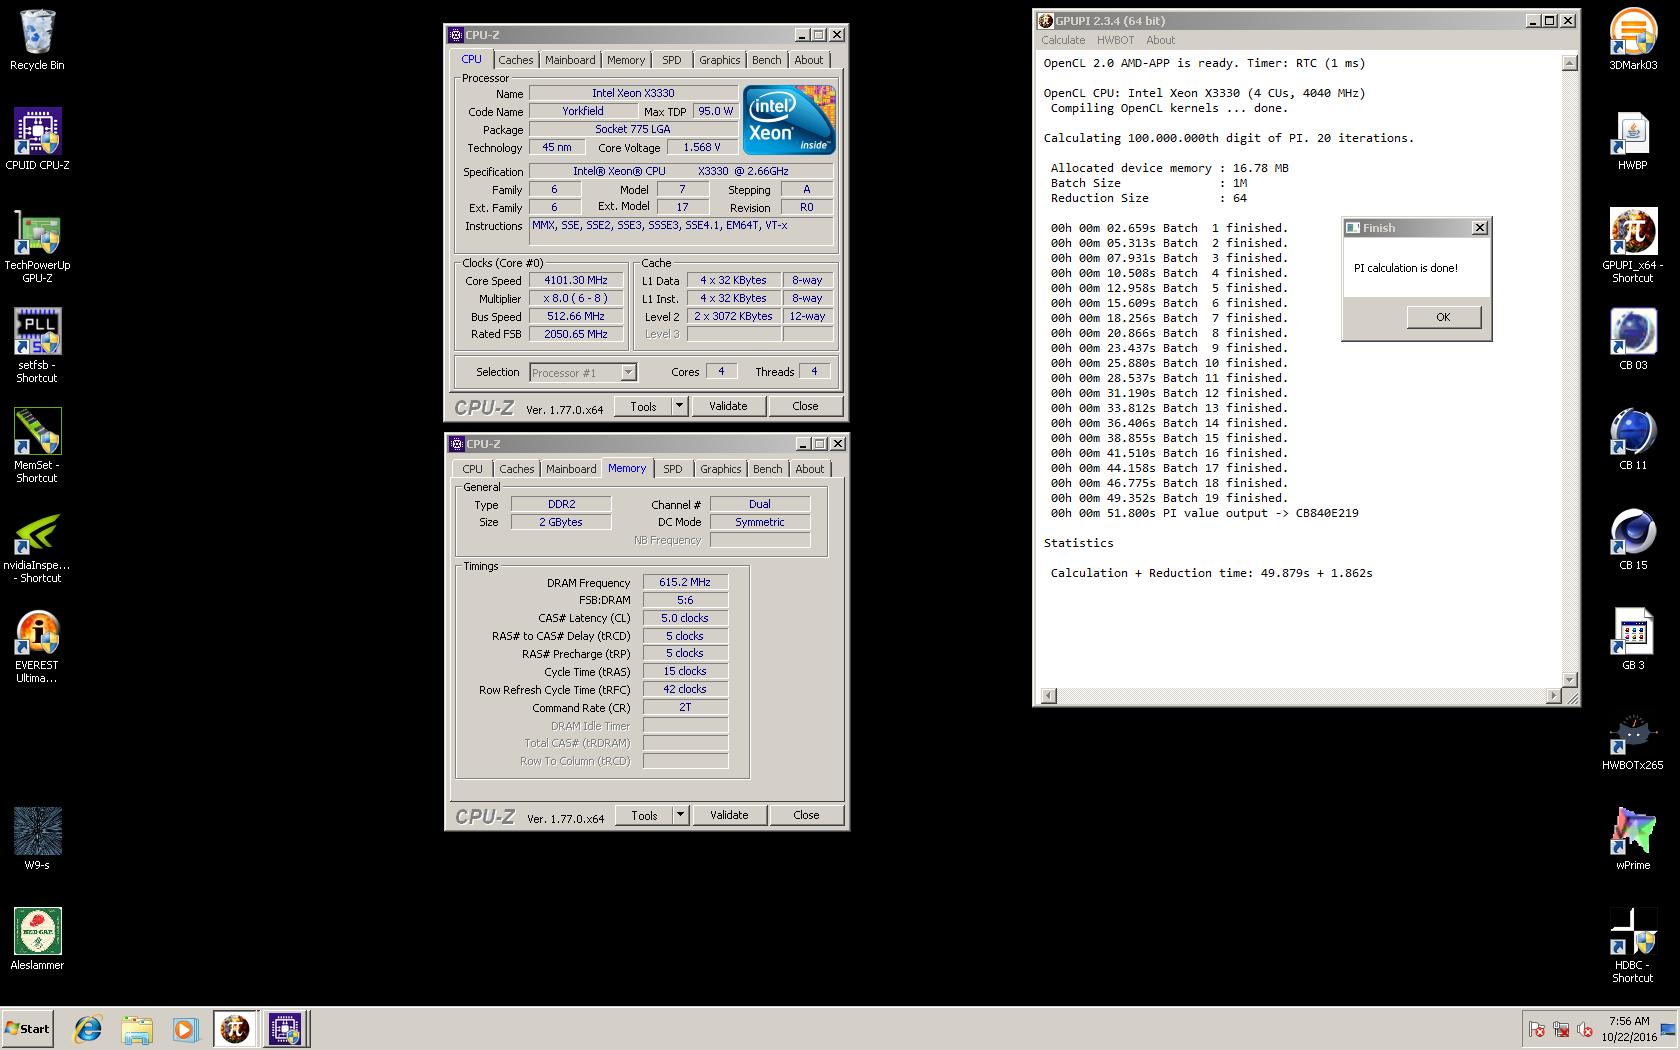
Task: Click Validate in bottom CPU-Z window
Action: coord(729,815)
